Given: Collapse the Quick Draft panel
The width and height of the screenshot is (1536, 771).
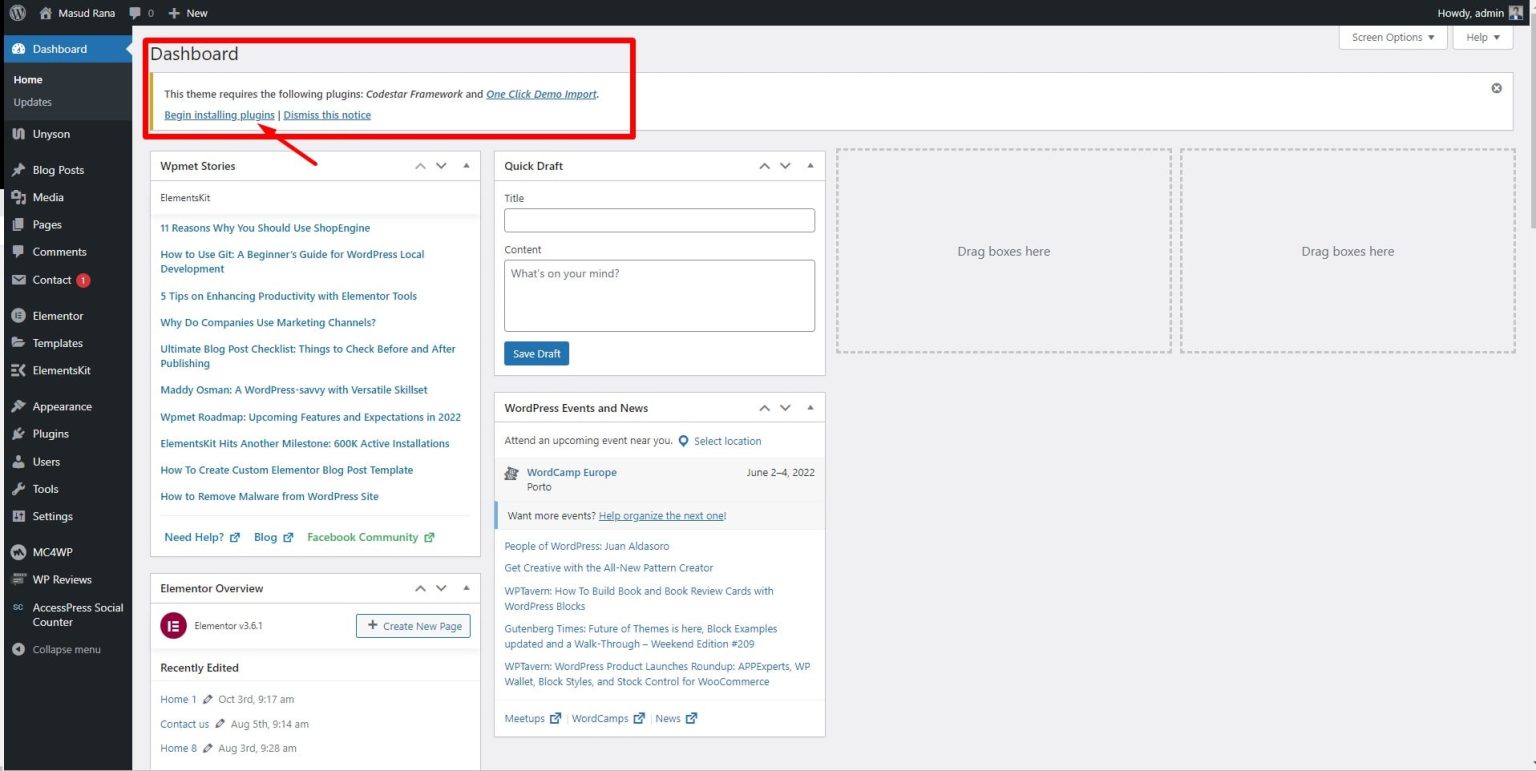Looking at the screenshot, I should pyautogui.click(x=810, y=165).
